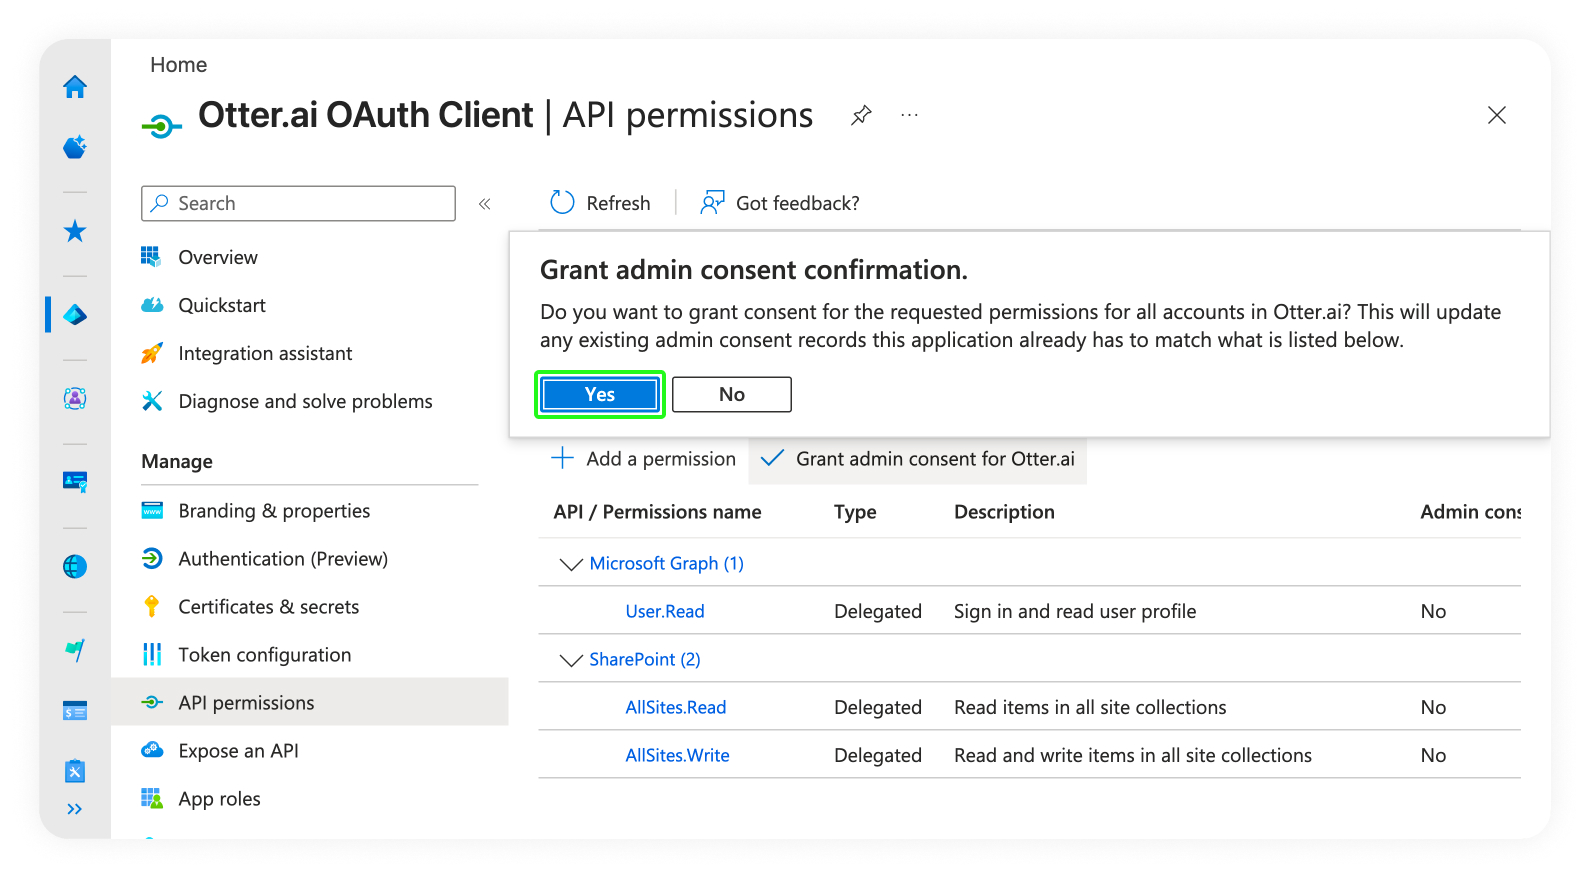
Task: Click the Add a permission plus icon
Action: (x=563, y=459)
